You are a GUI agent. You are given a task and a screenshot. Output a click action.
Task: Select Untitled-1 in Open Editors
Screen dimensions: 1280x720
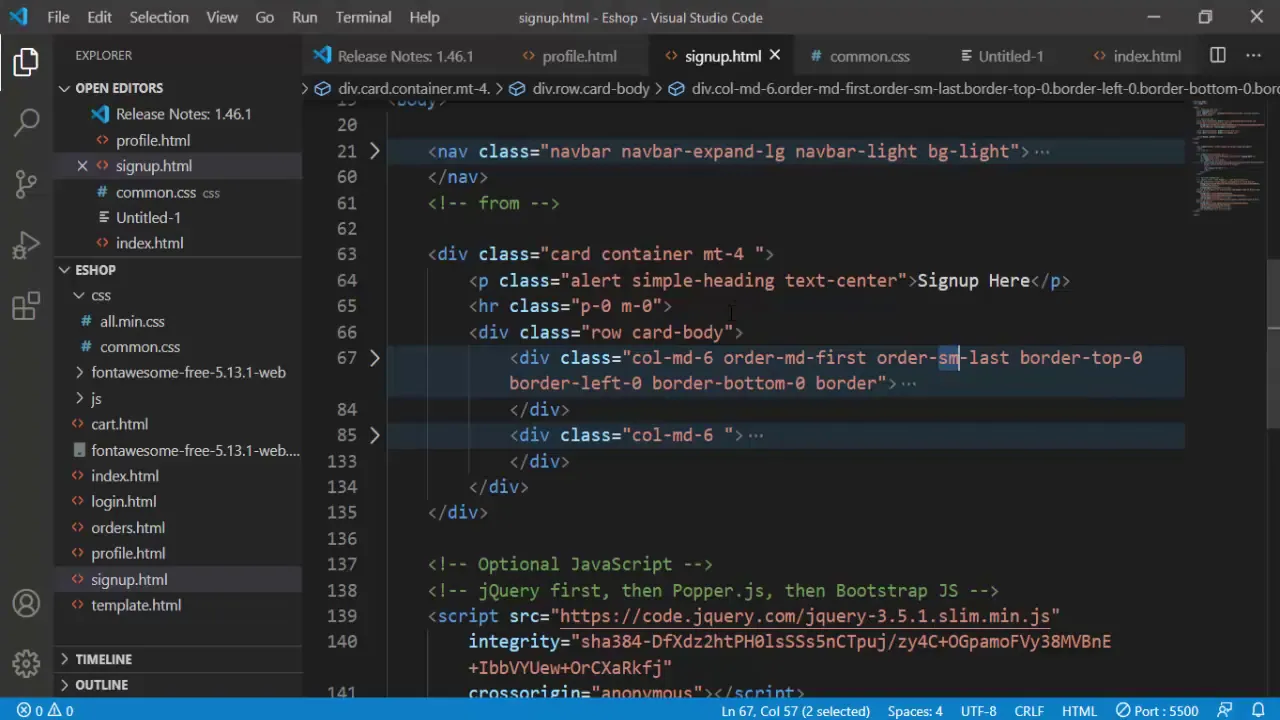[148, 218]
